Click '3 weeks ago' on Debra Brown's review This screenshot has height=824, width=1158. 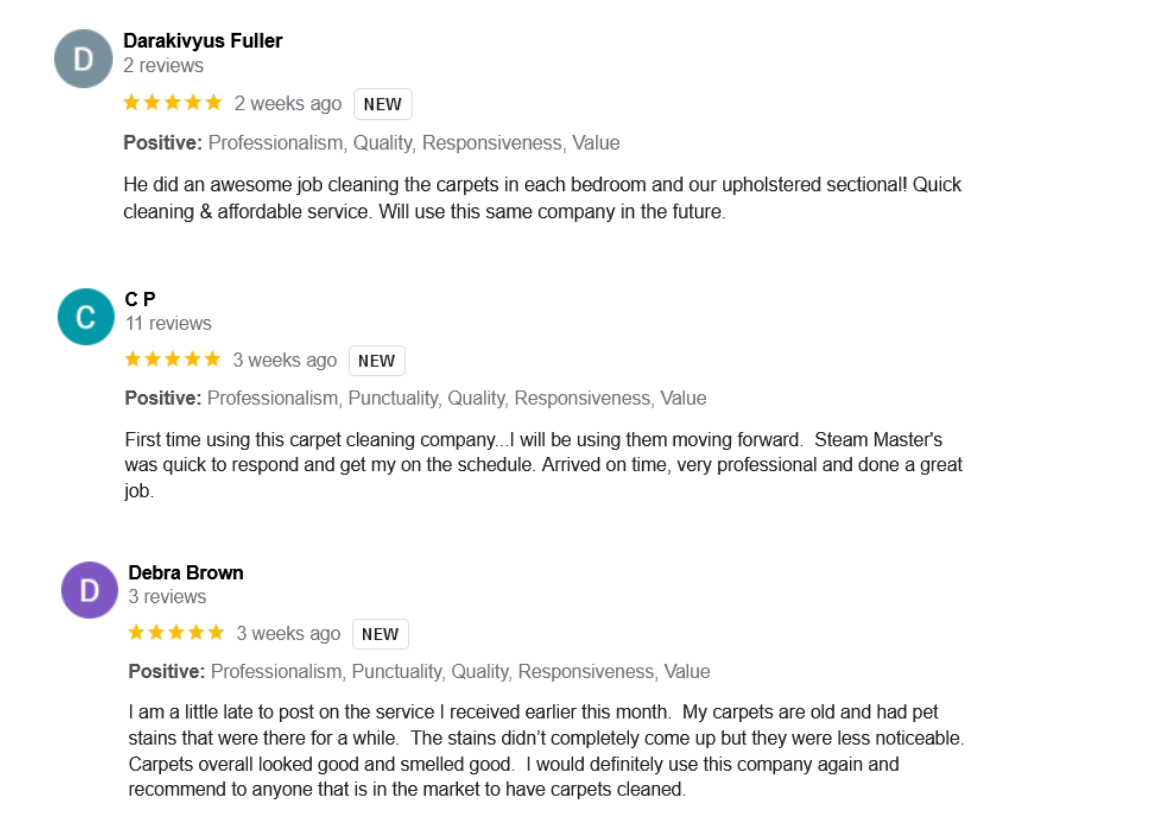289,634
